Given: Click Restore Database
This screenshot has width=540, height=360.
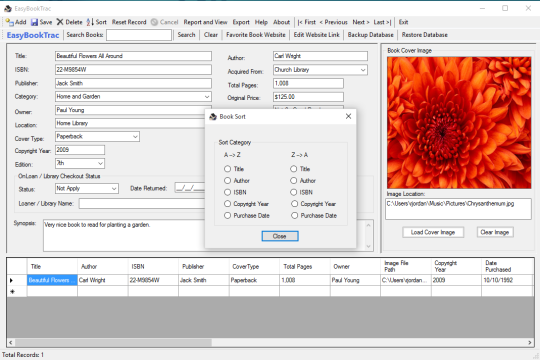Looking at the screenshot, I should (x=425, y=35).
